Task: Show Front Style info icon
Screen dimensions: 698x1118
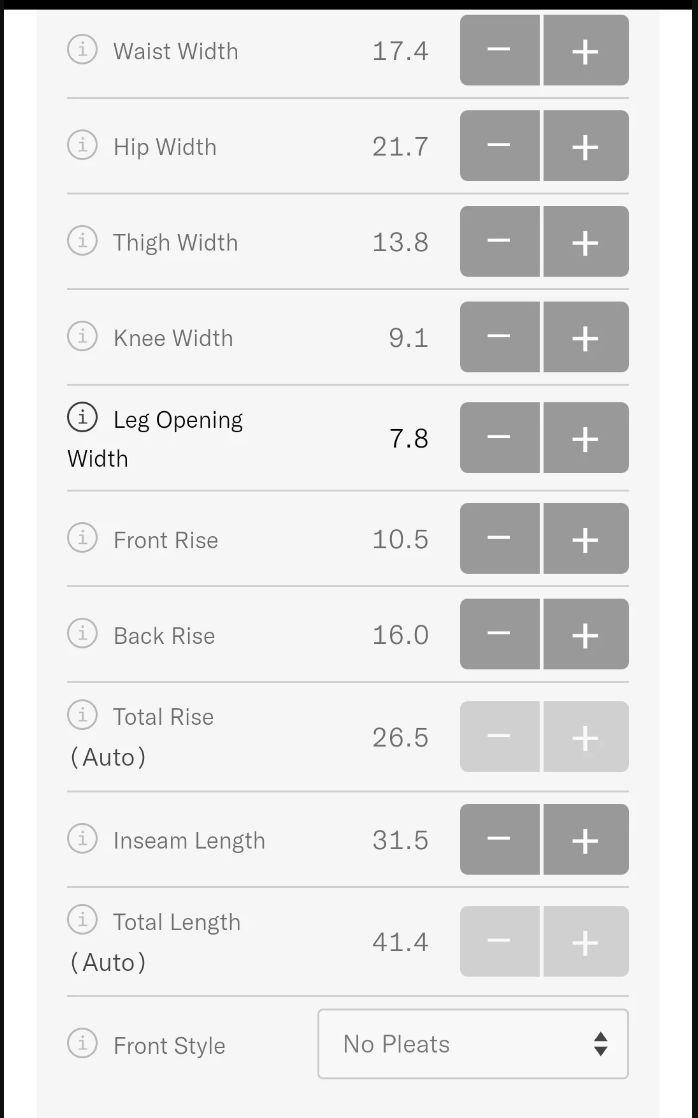Action: (82, 1044)
